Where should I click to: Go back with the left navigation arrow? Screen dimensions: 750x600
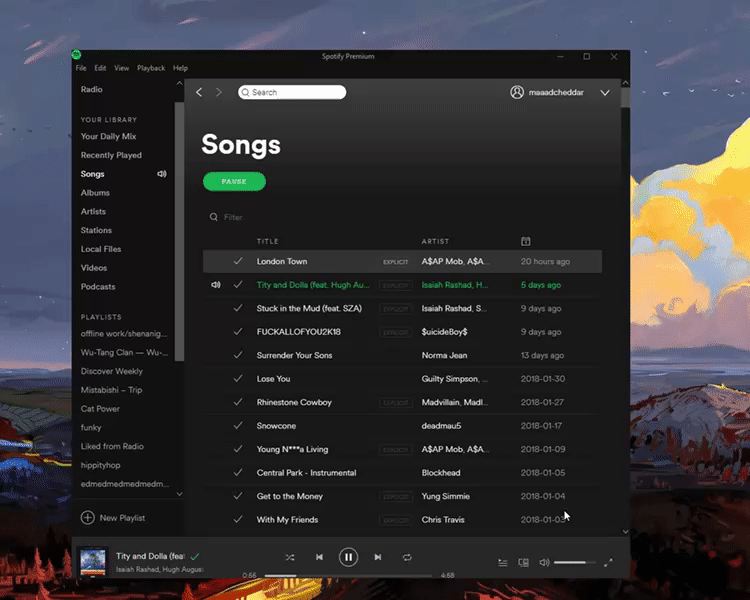pyautogui.click(x=199, y=92)
